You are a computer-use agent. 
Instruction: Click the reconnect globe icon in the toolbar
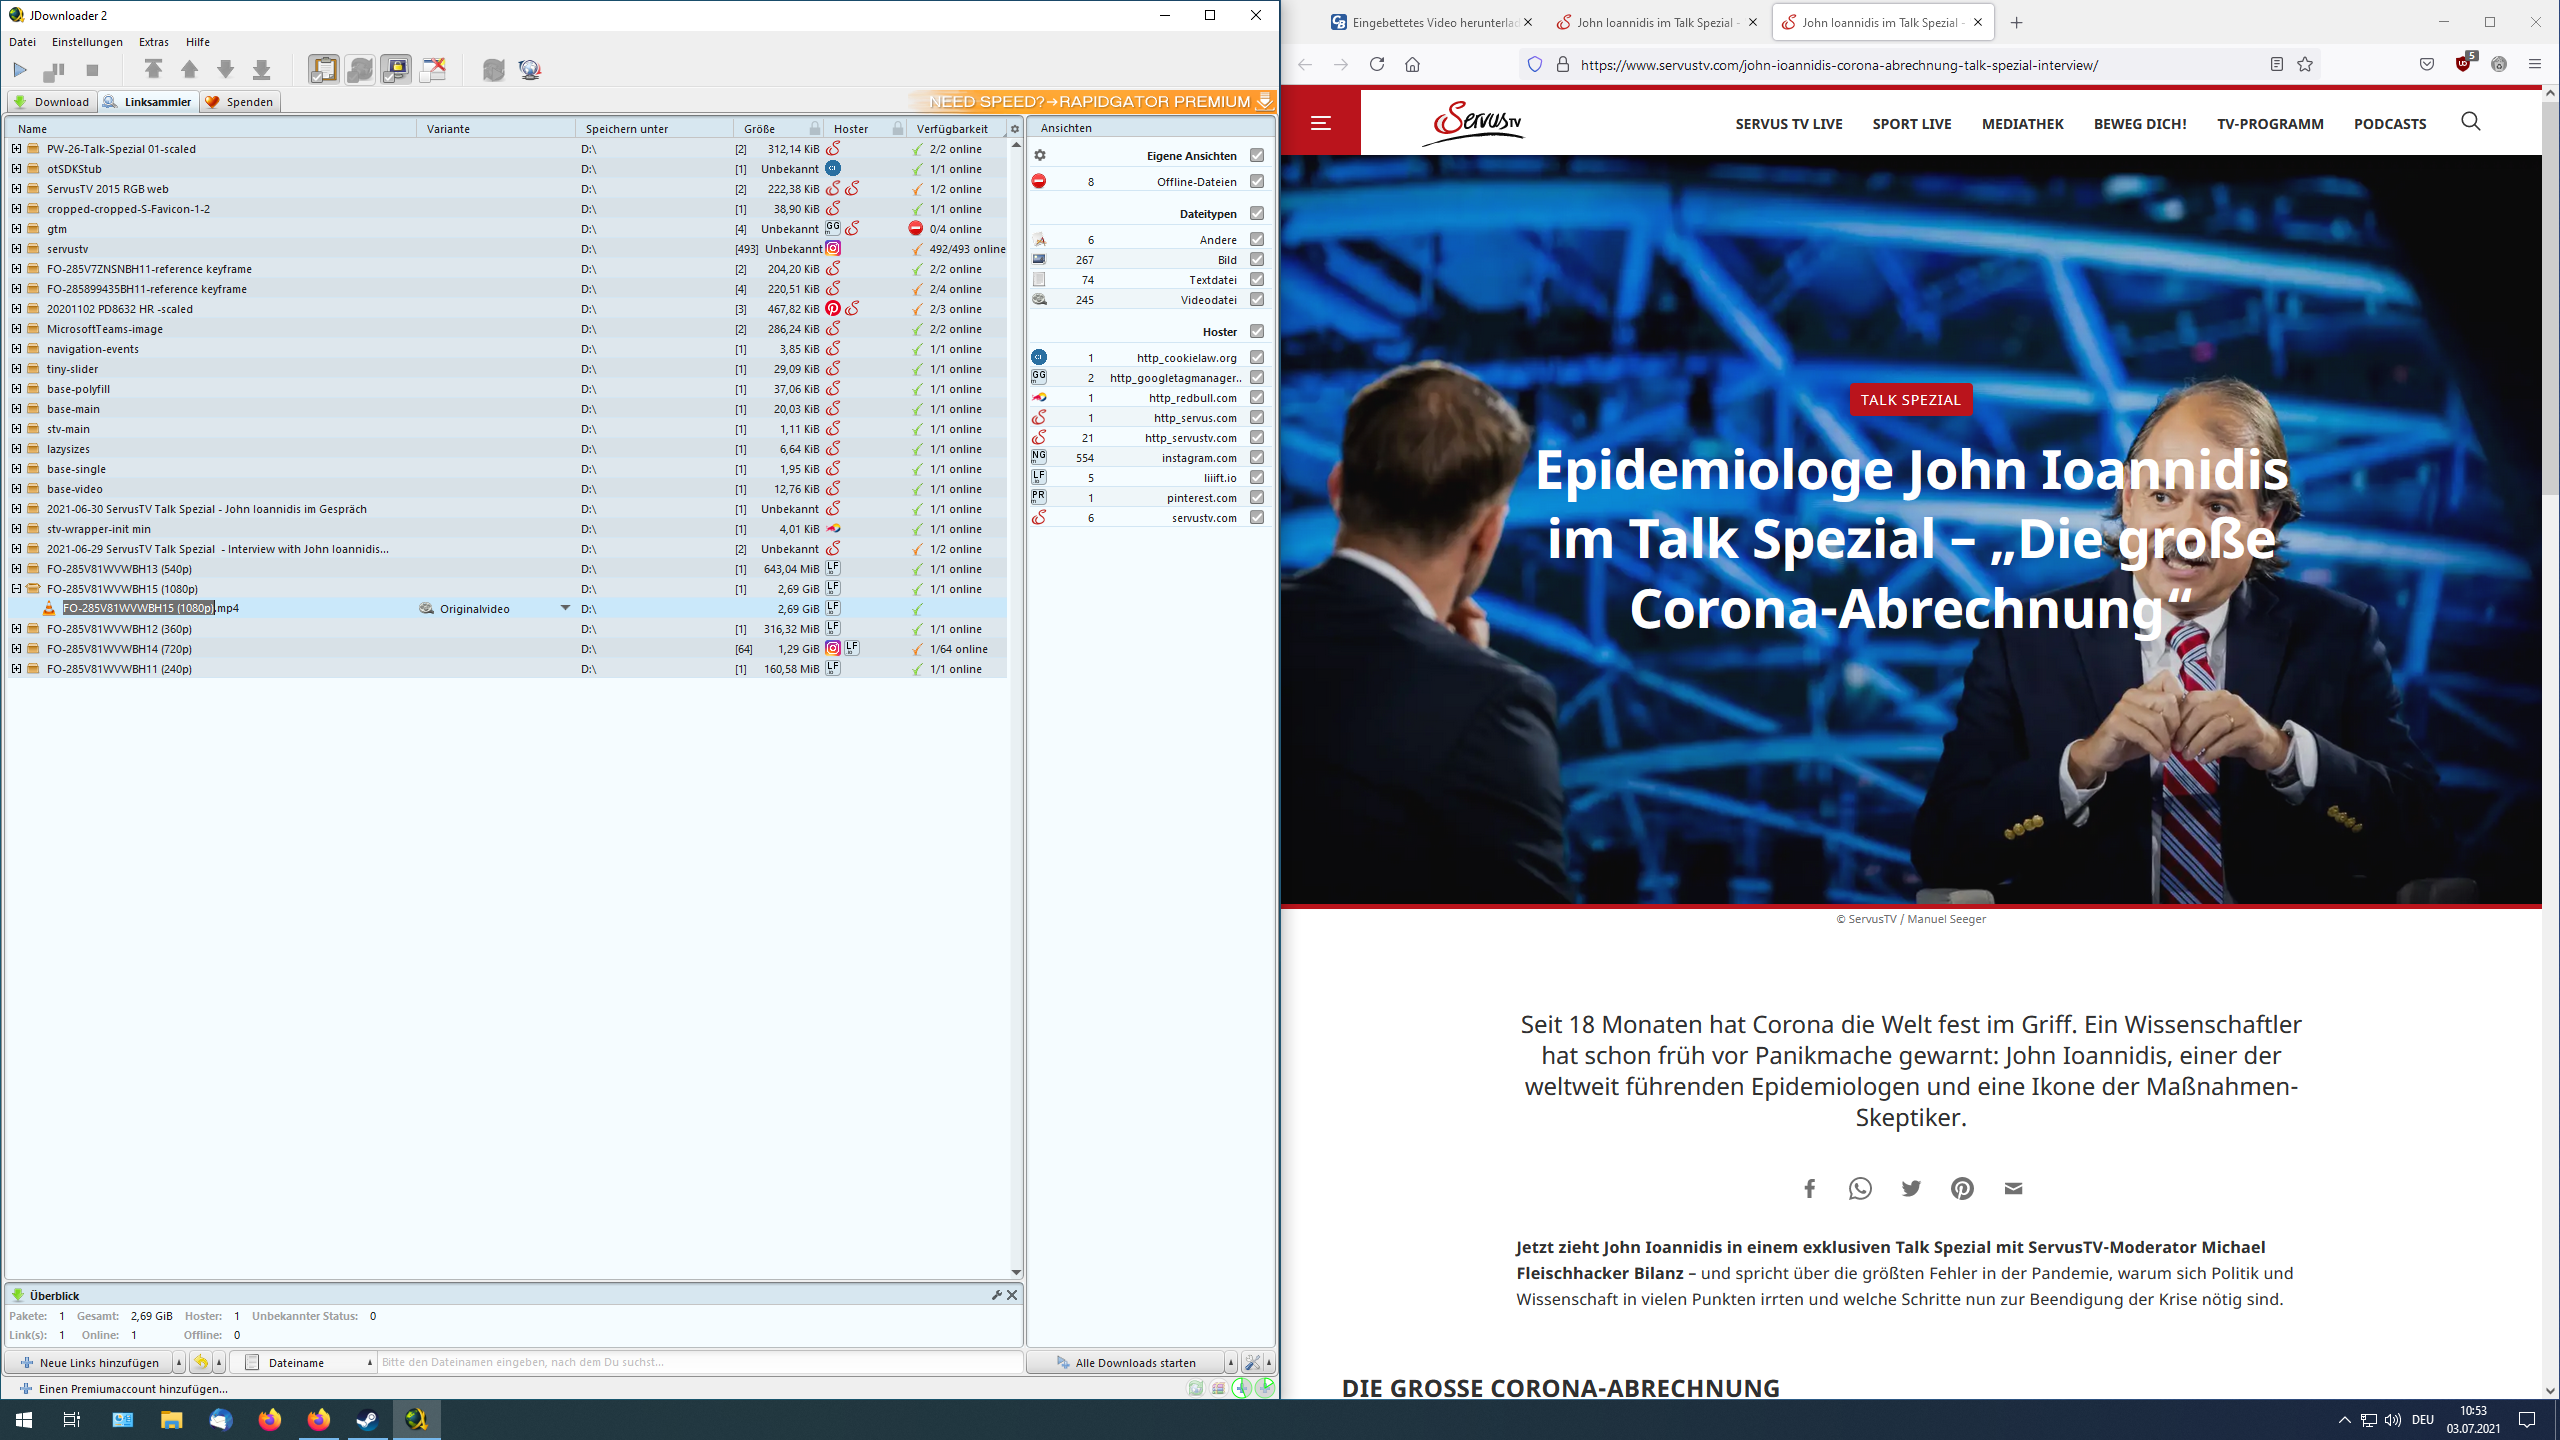click(529, 69)
